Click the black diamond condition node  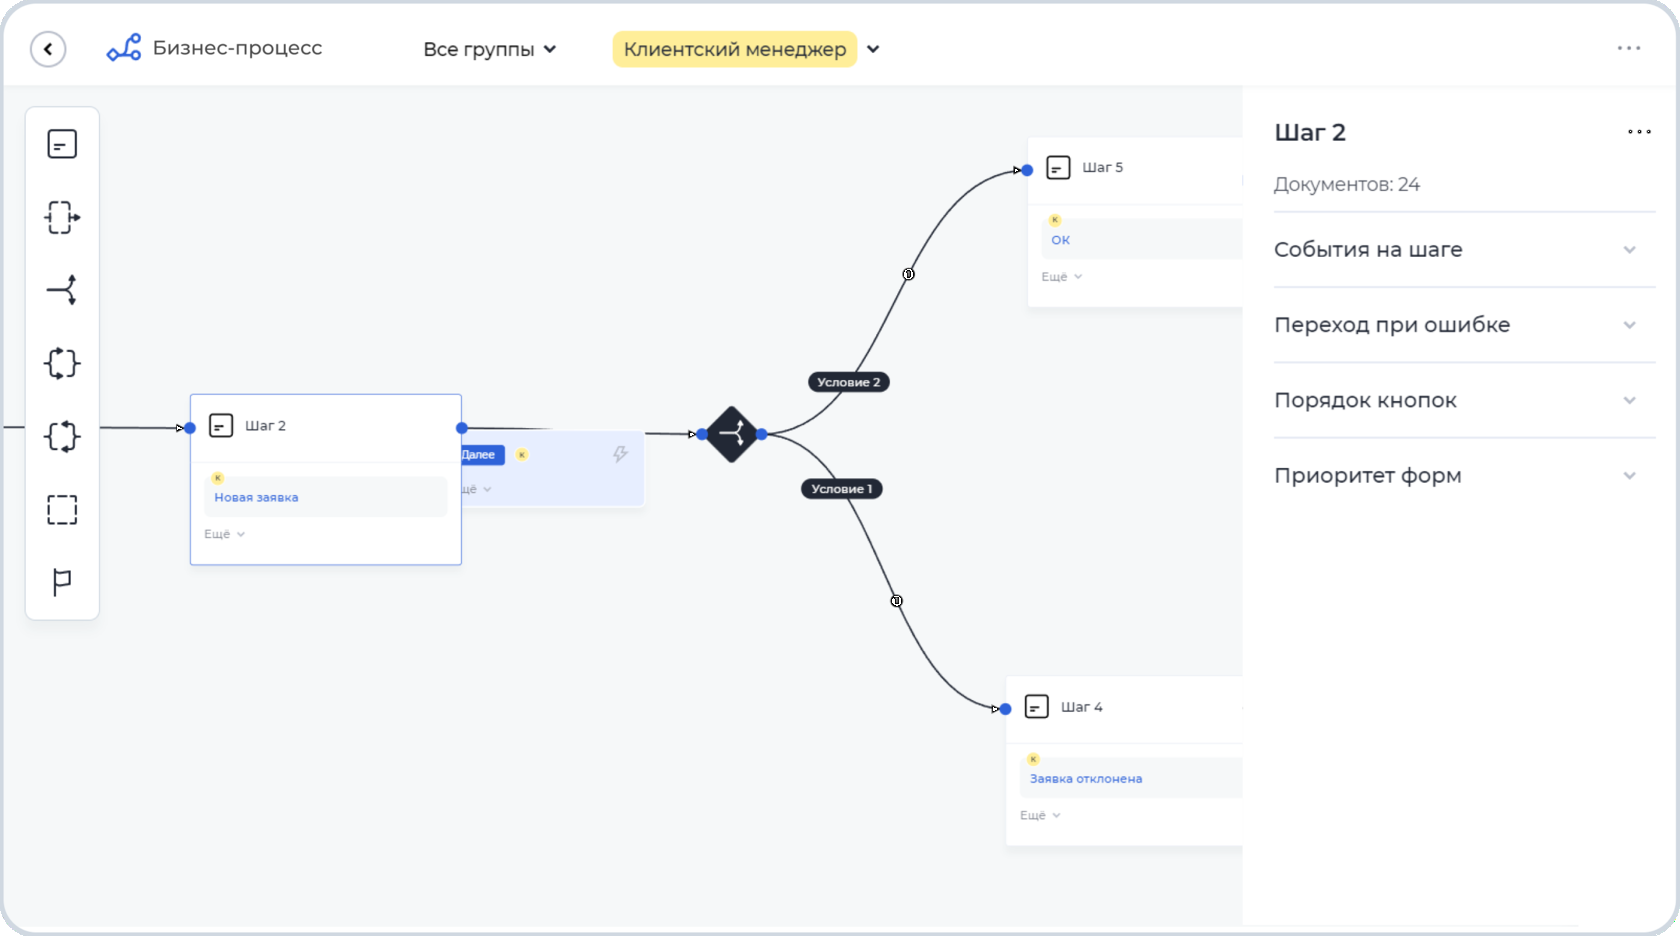(732, 434)
